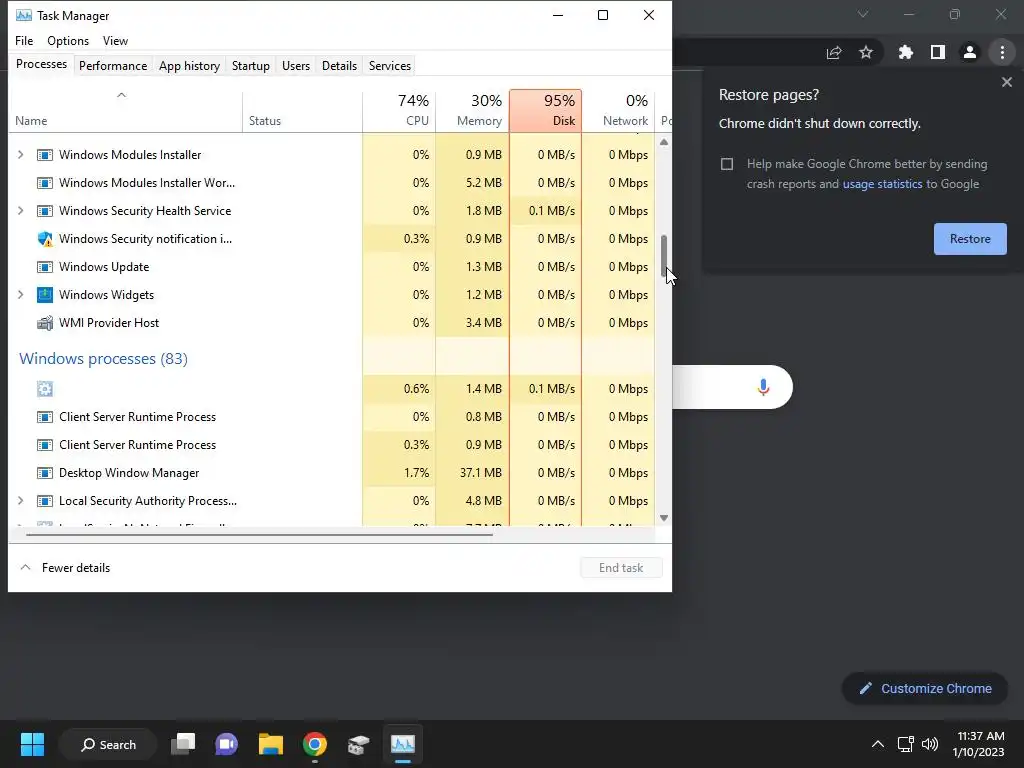Click the scrollbar down arrow
The height and width of the screenshot is (768, 1024).
click(x=664, y=518)
